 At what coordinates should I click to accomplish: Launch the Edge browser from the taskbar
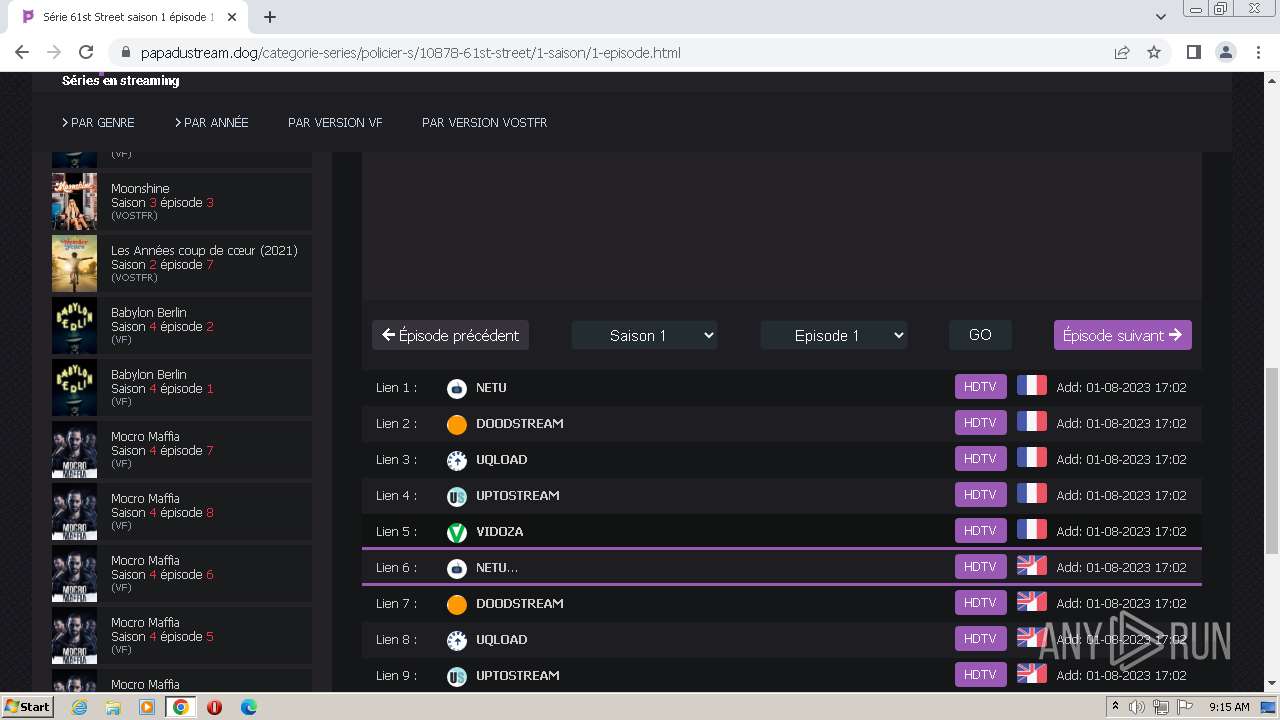[248, 707]
